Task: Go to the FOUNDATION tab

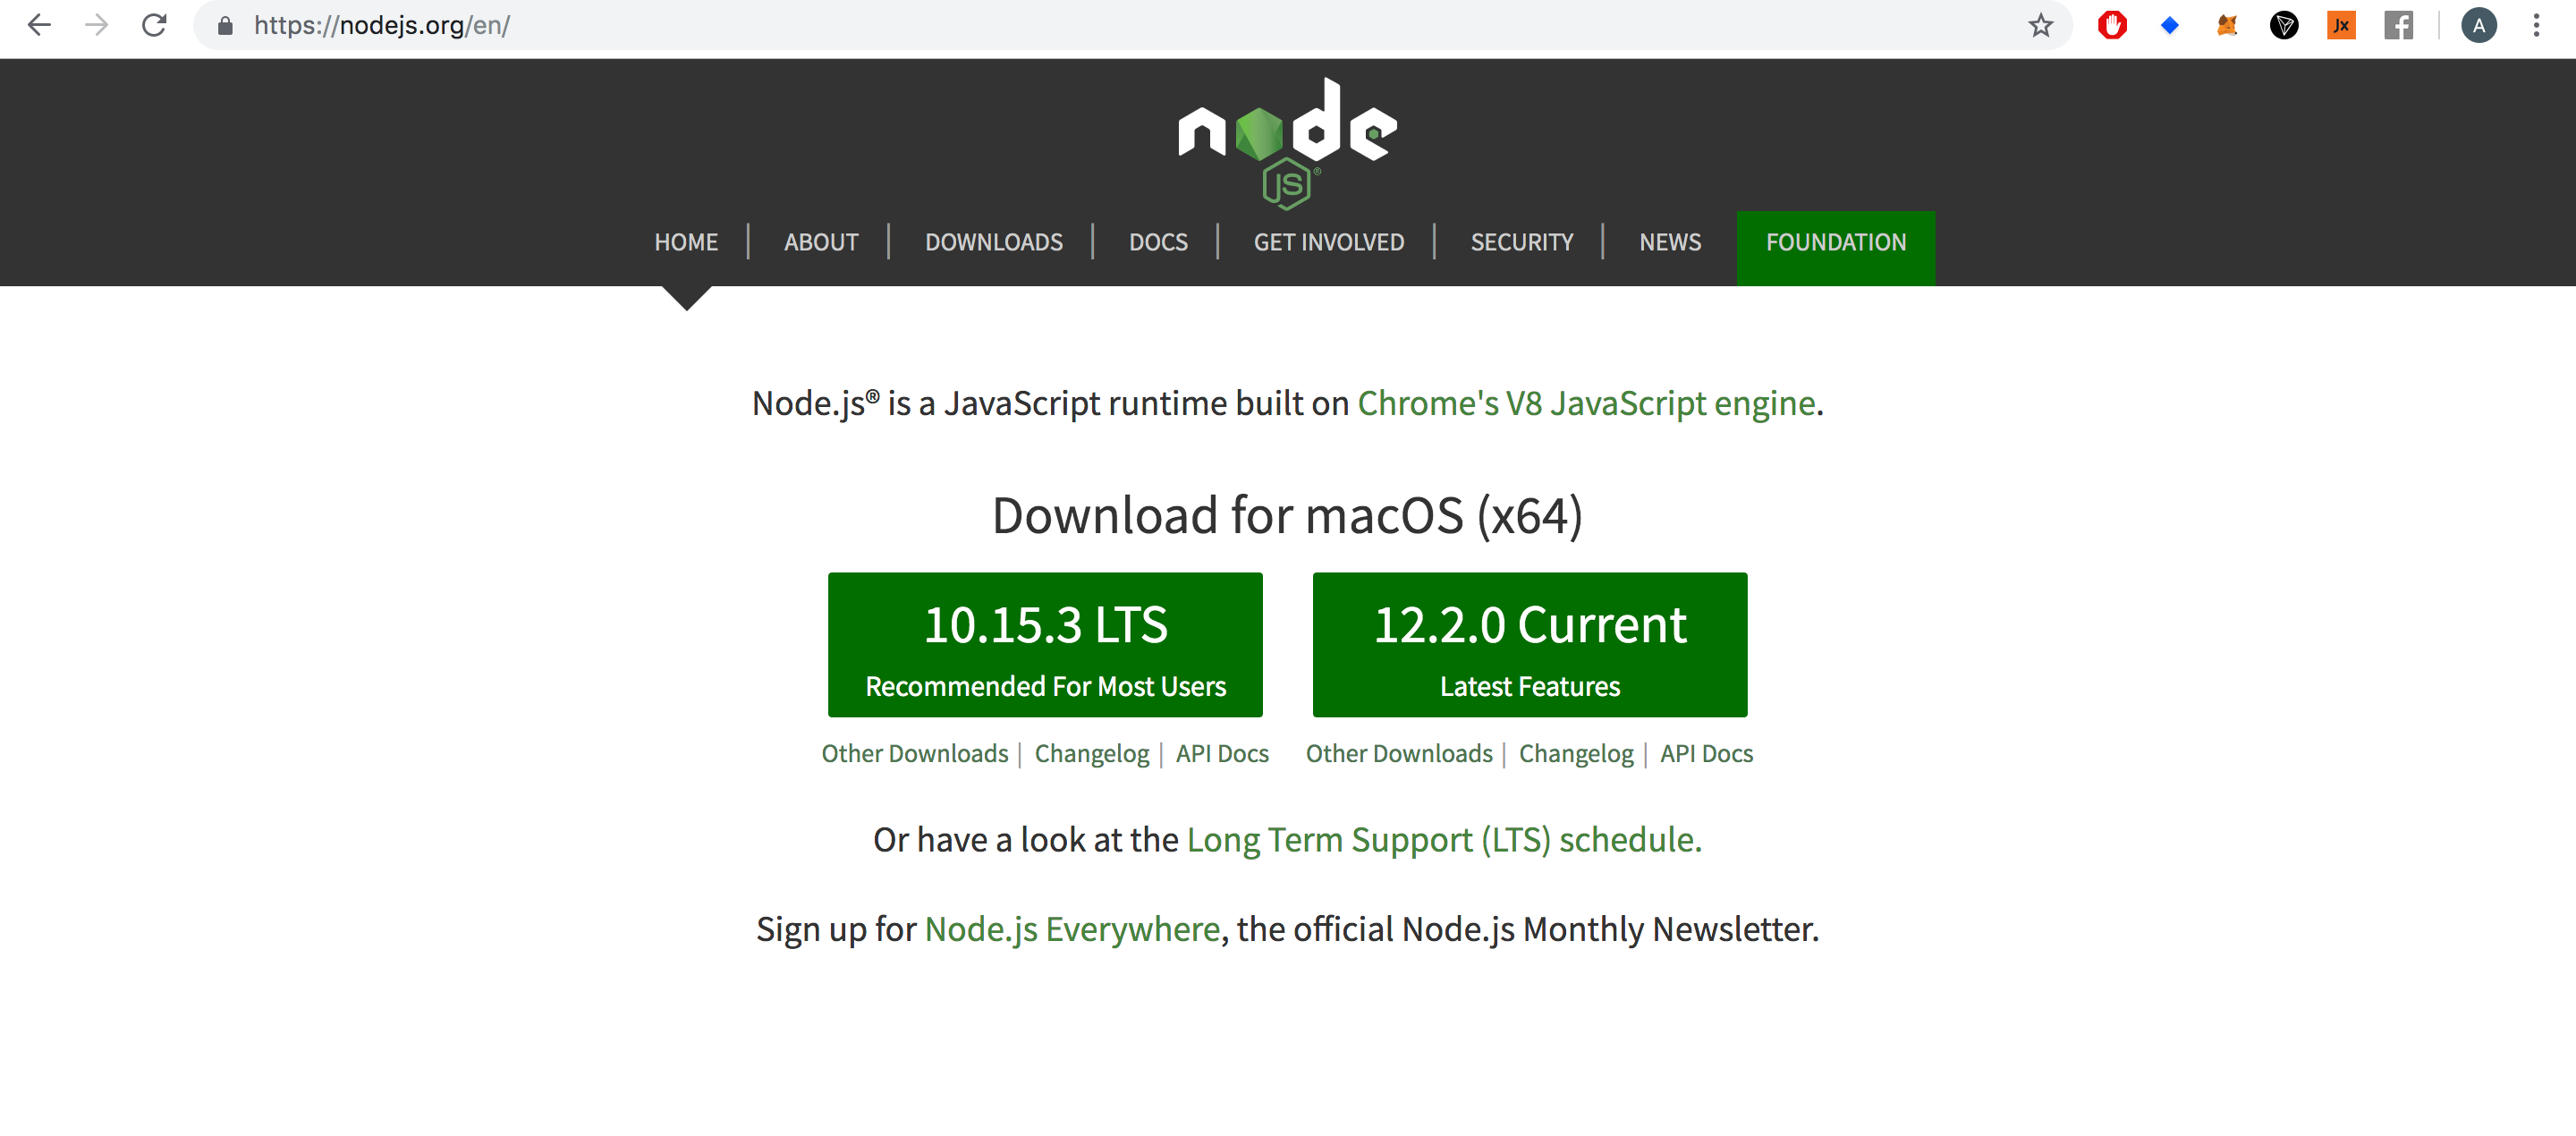Action: [1835, 248]
